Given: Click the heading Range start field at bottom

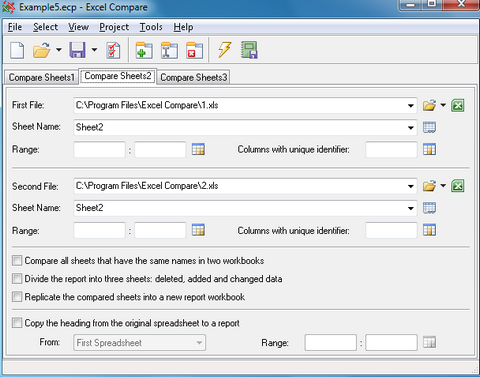Looking at the screenshot, I should pyautogui.click(x=330, y=343).
